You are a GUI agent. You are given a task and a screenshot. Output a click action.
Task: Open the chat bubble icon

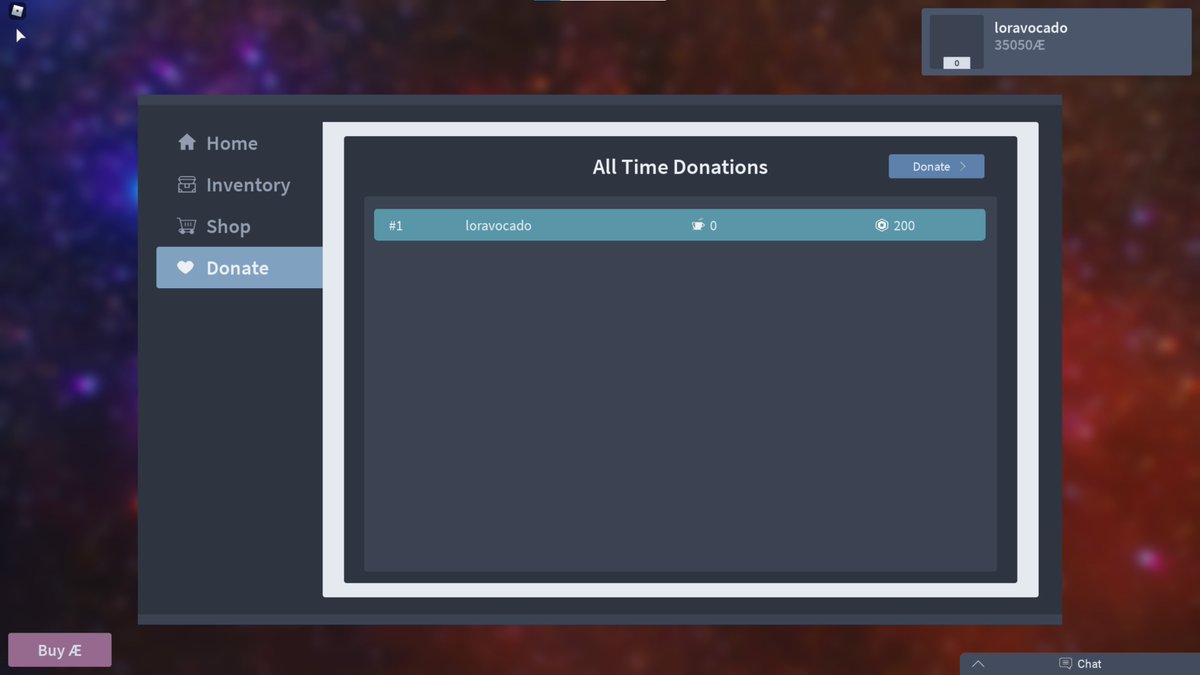click(1064, 663)
